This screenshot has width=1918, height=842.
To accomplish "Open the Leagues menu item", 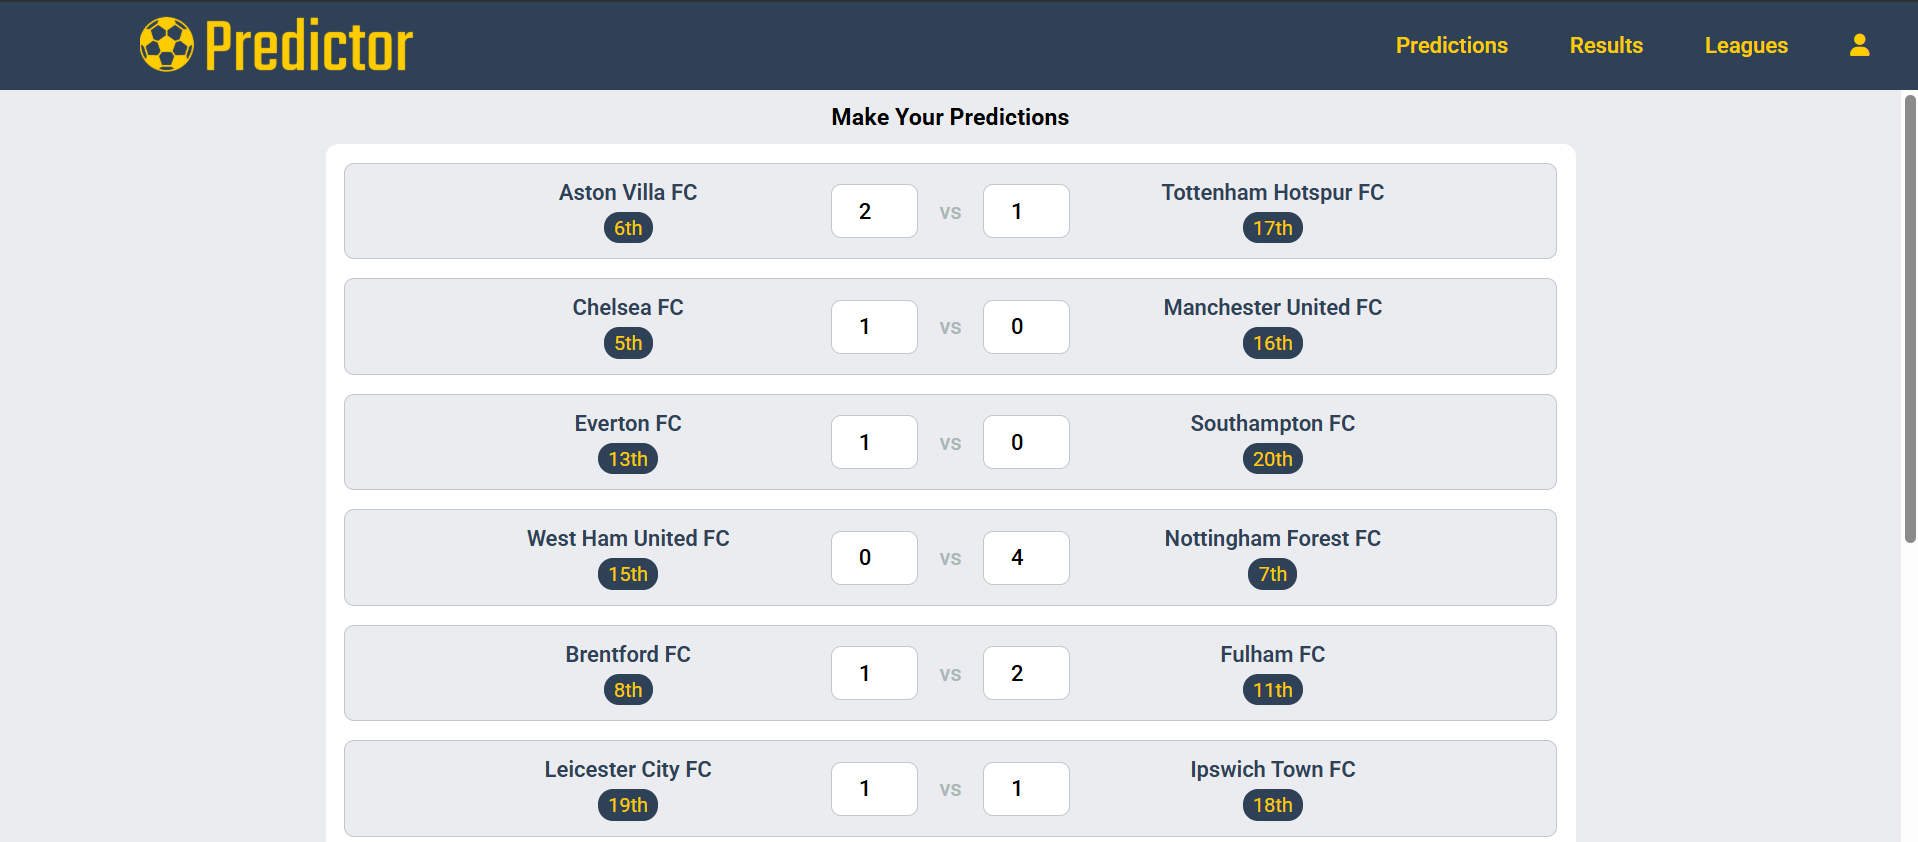I will tap(1746, 45).
